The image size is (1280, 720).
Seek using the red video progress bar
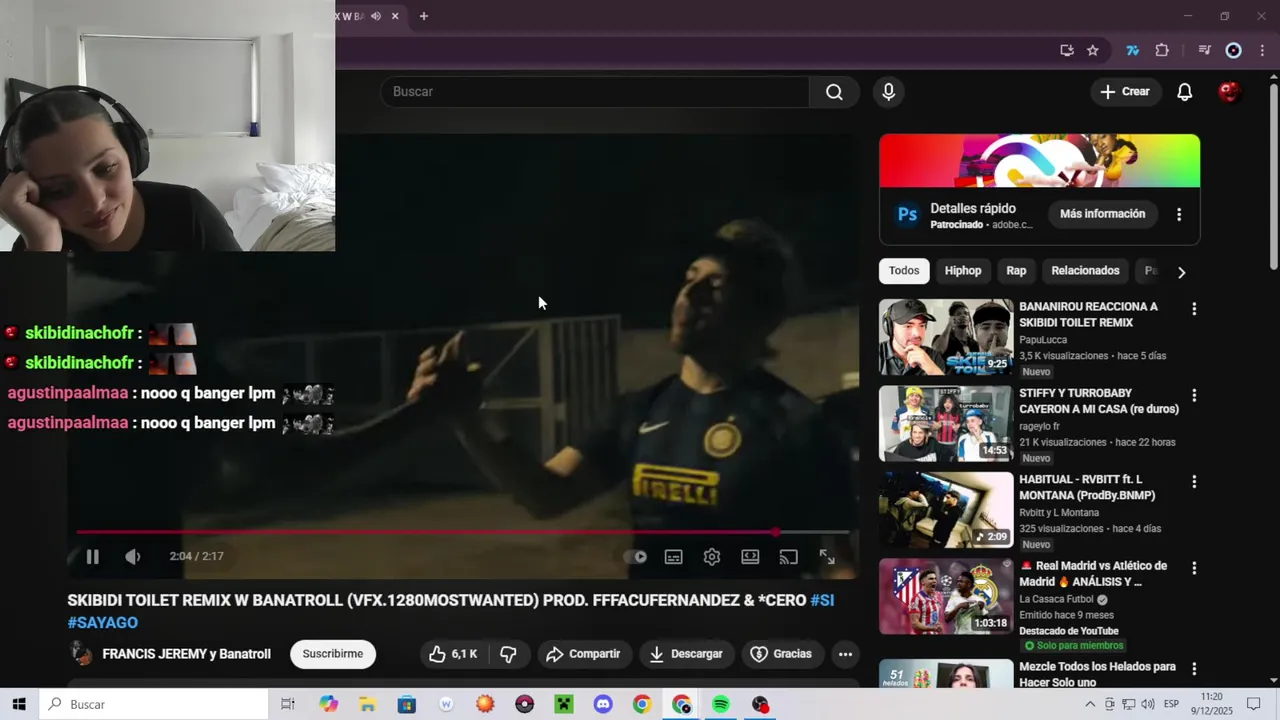point(463,532)
